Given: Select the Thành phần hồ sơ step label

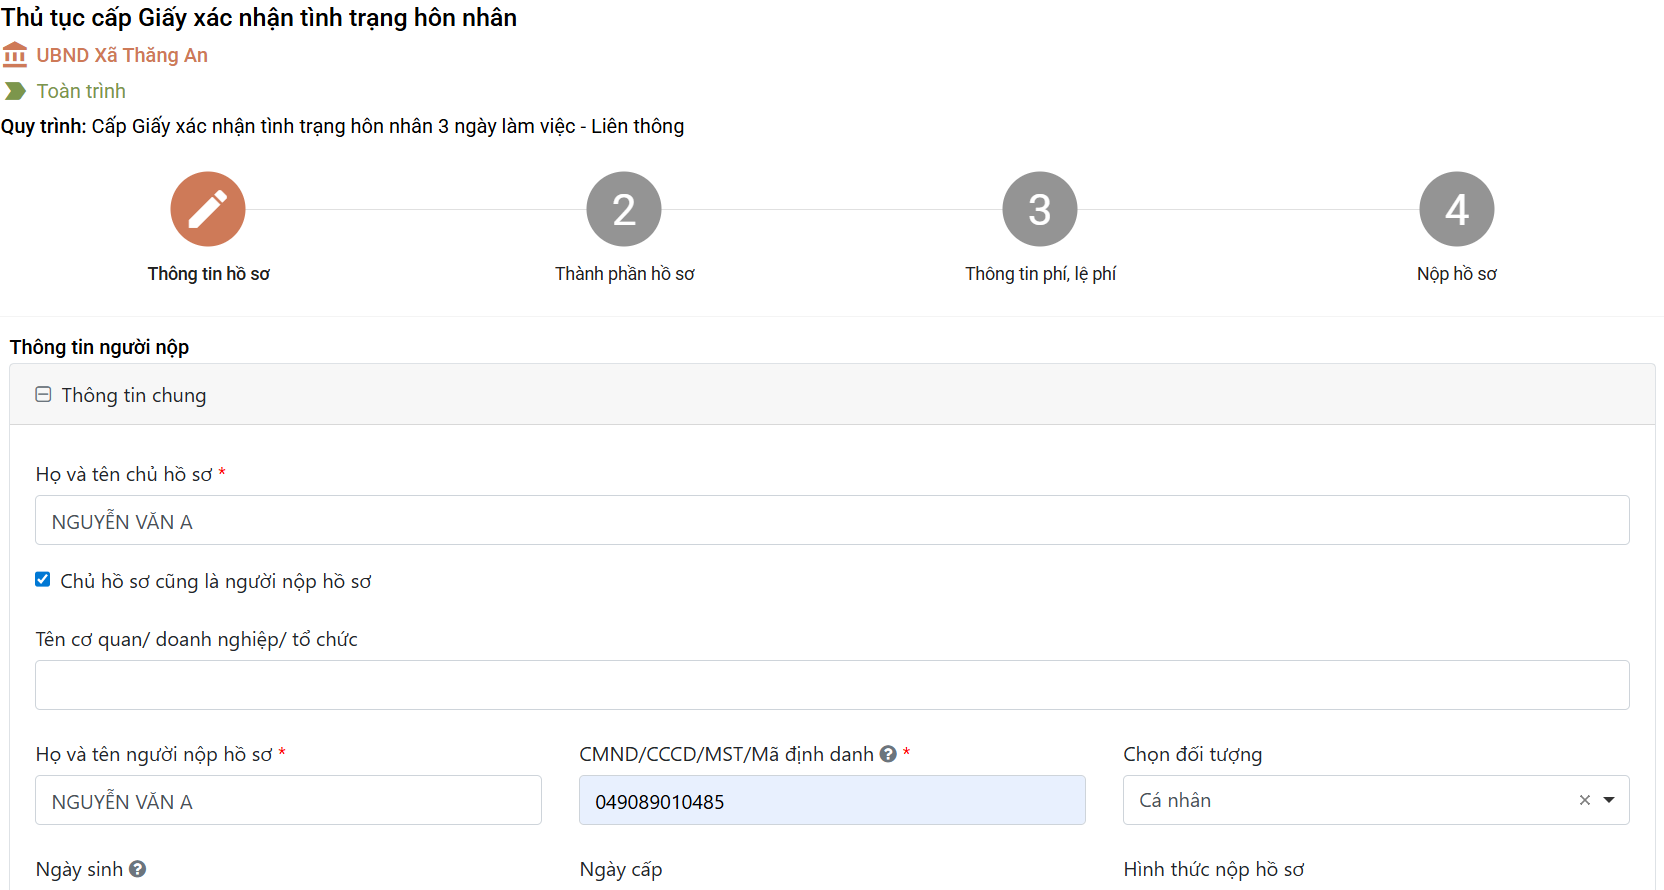Looking at the screenshot, I should tap(624, 274).
